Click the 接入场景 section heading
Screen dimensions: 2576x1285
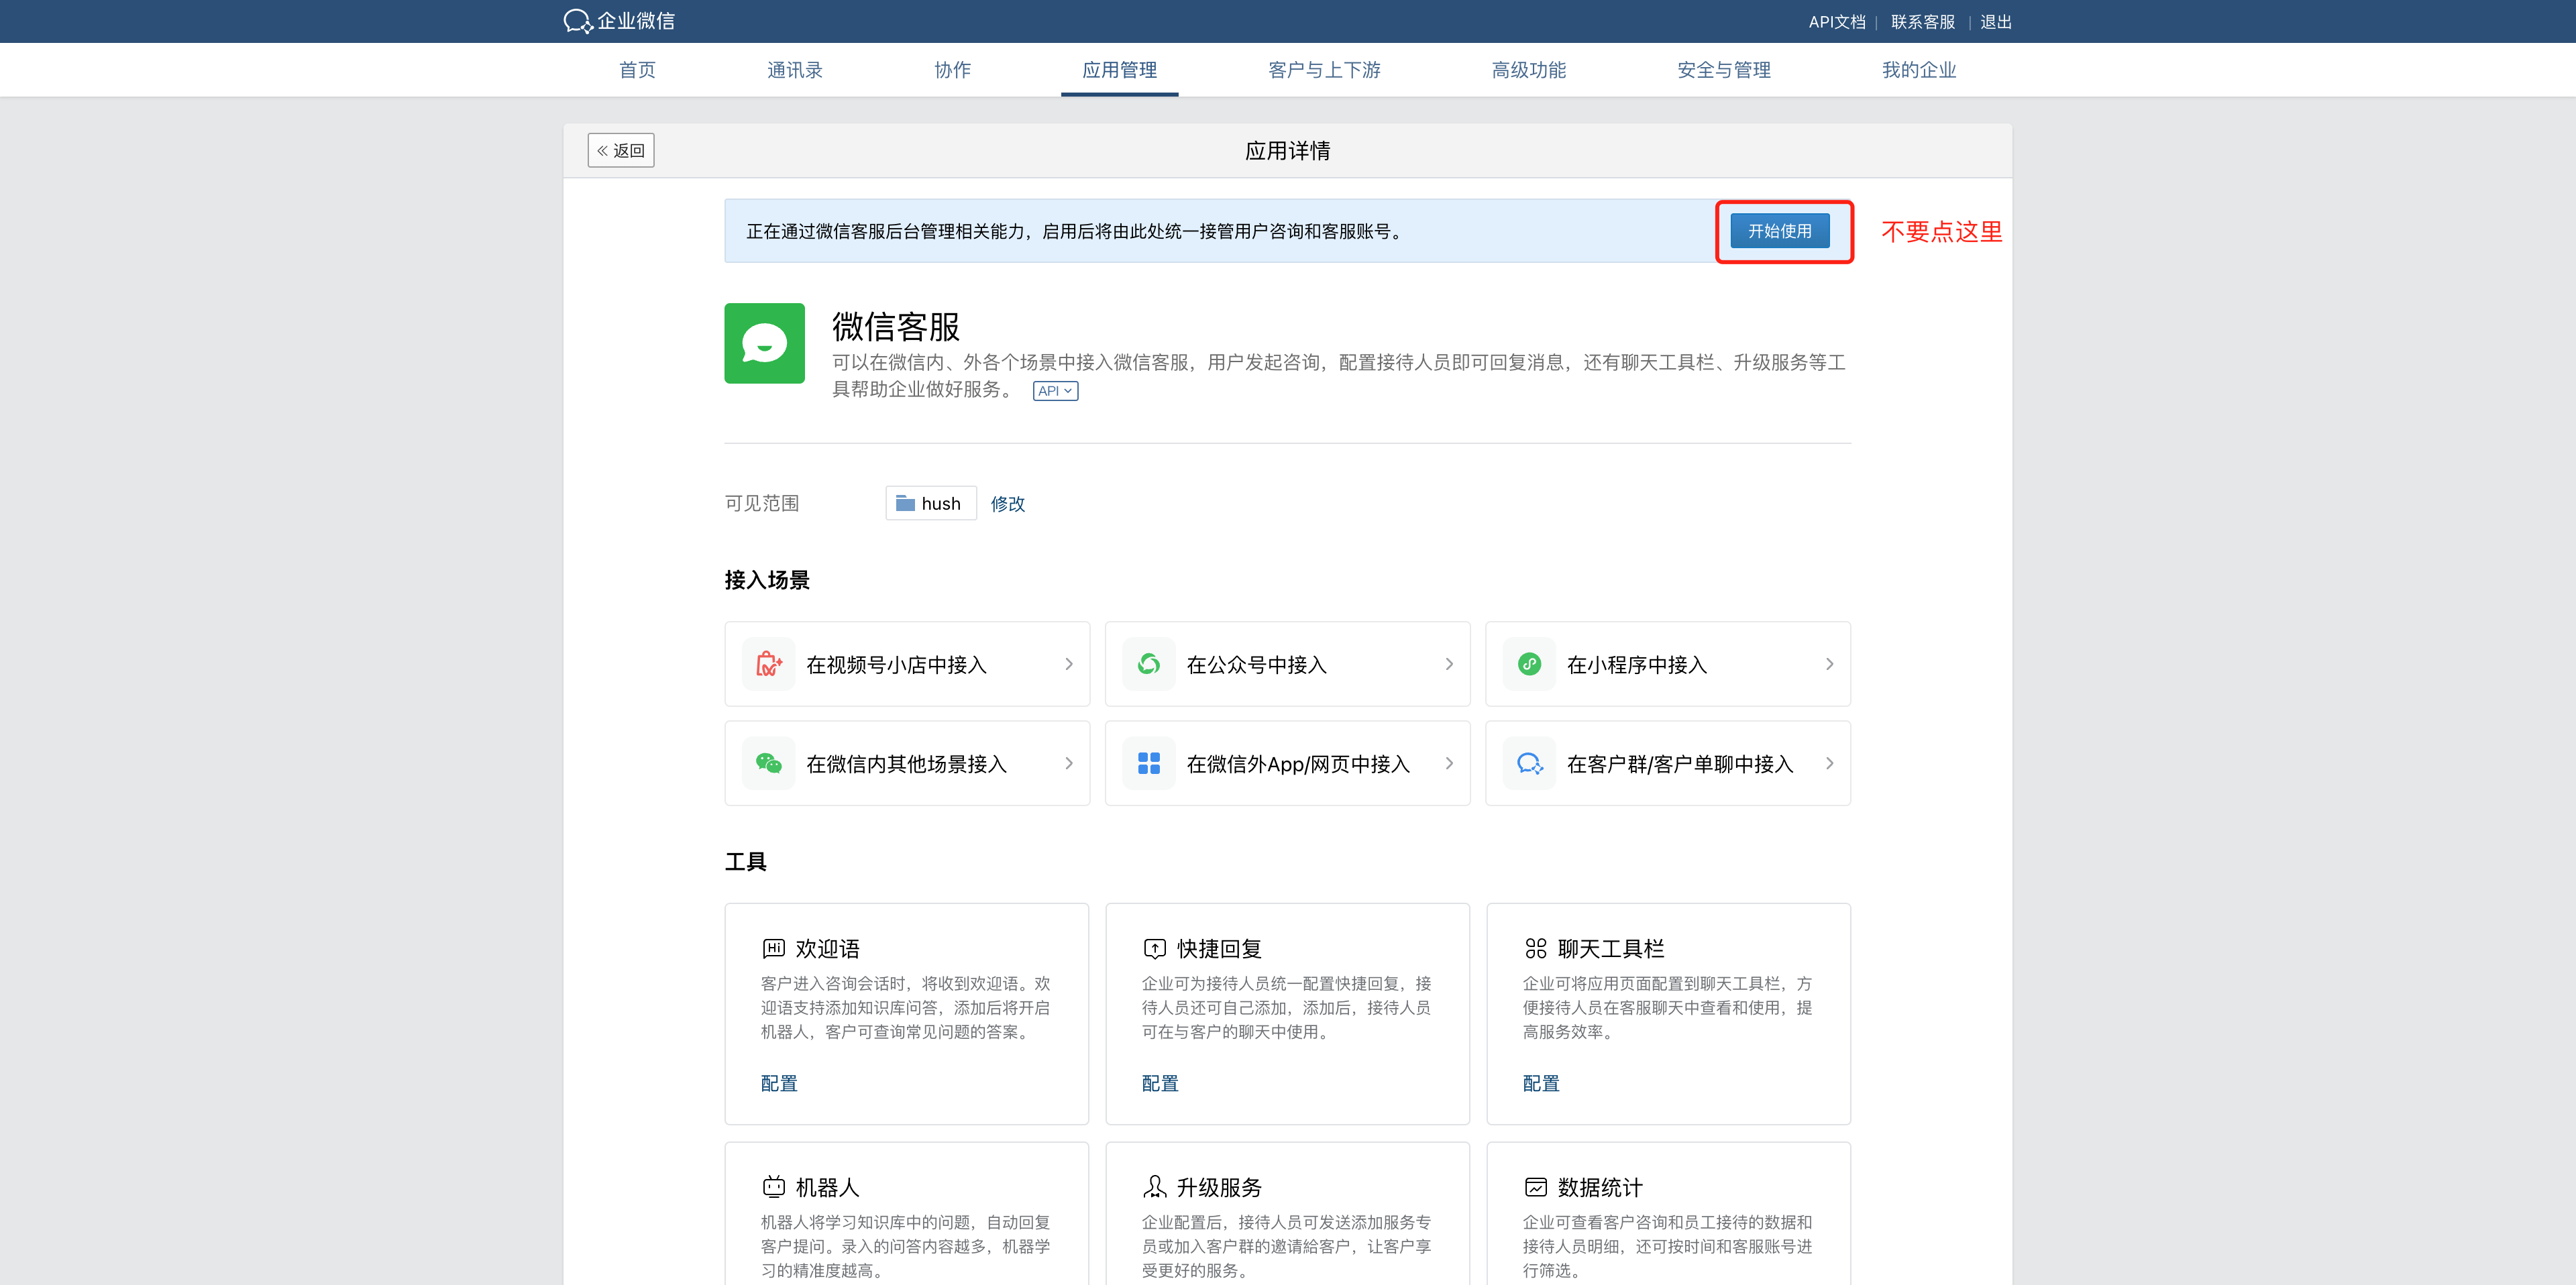[766, 580]
